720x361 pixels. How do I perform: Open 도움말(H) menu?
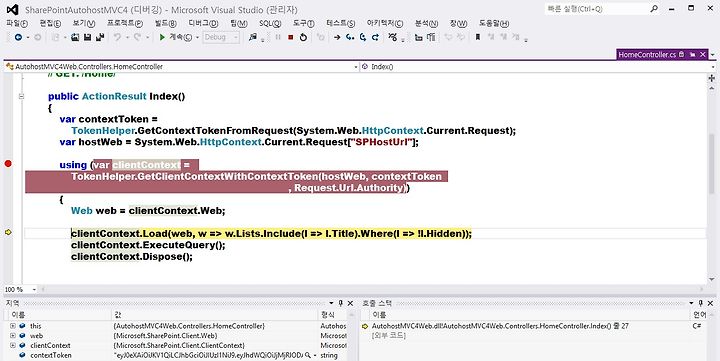pos(494,23)
